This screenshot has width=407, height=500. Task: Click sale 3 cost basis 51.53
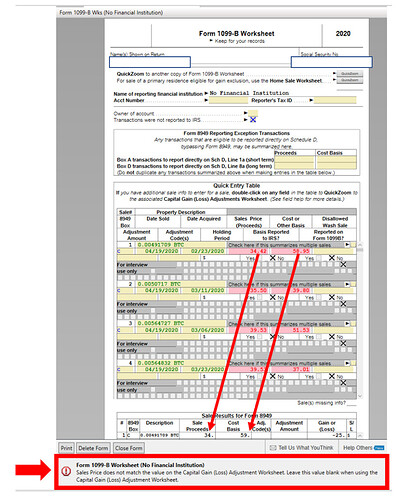click(291, 330)
